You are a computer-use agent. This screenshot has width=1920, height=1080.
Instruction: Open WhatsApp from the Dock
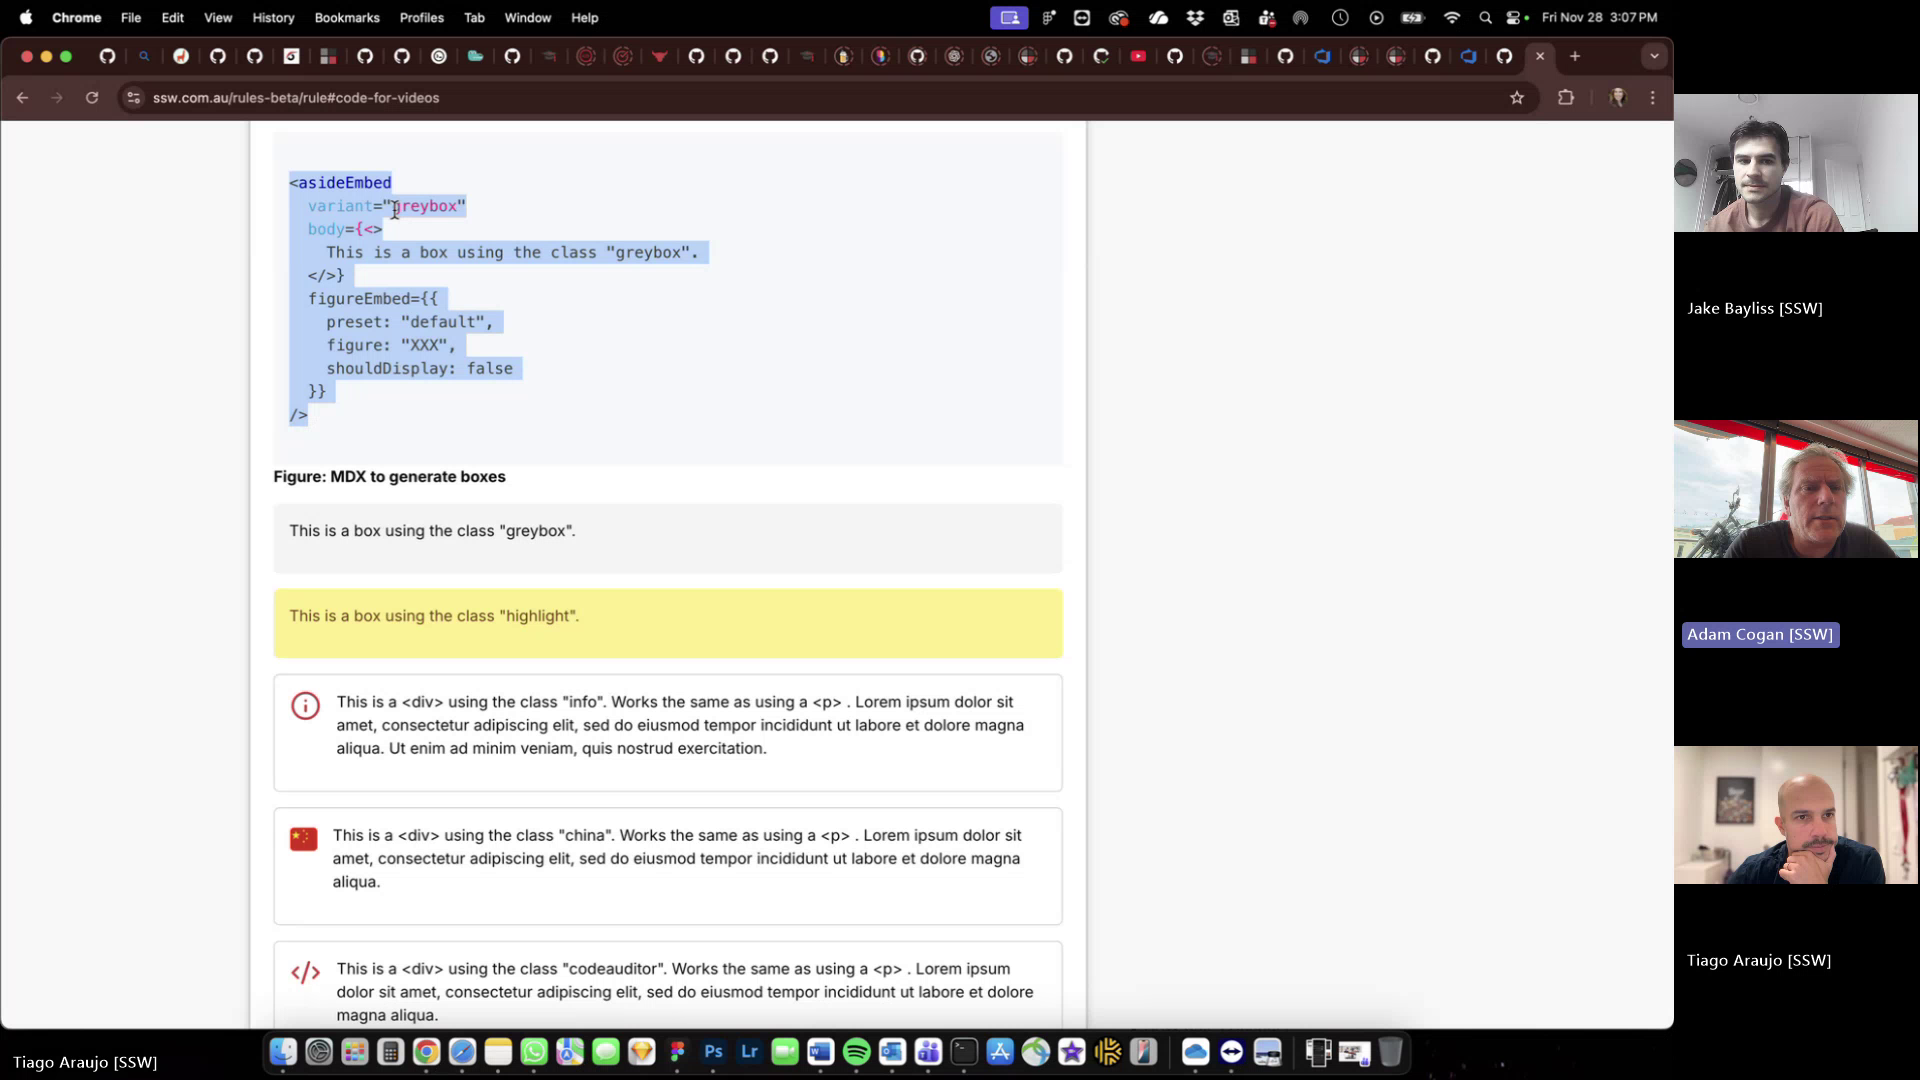tap(533, 1052)
